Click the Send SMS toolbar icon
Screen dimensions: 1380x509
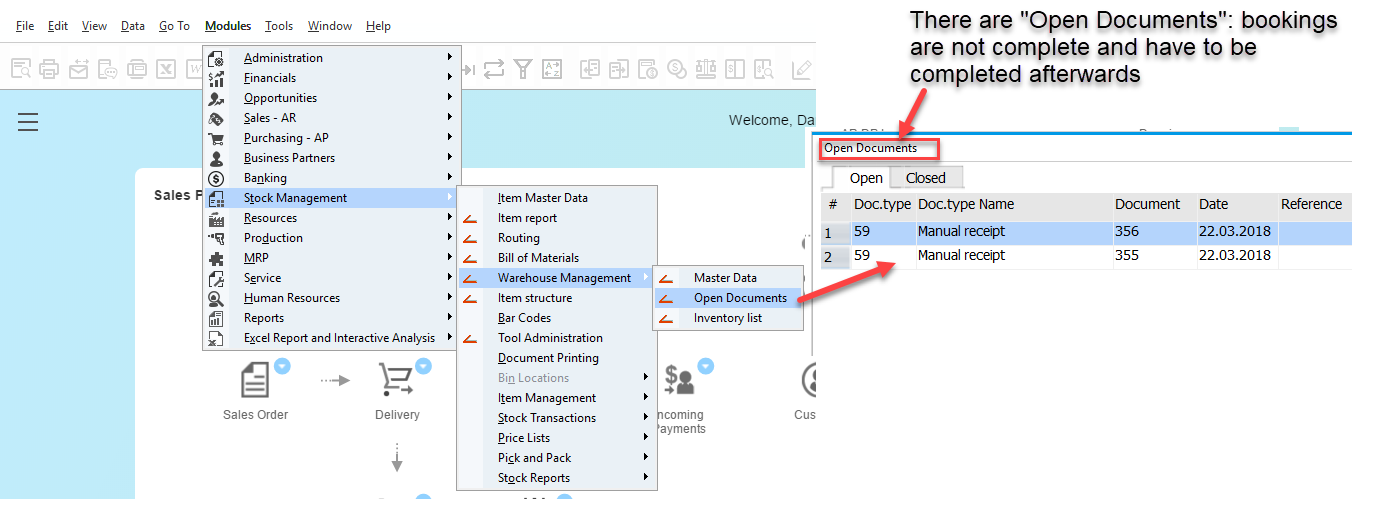coord(108,69)
